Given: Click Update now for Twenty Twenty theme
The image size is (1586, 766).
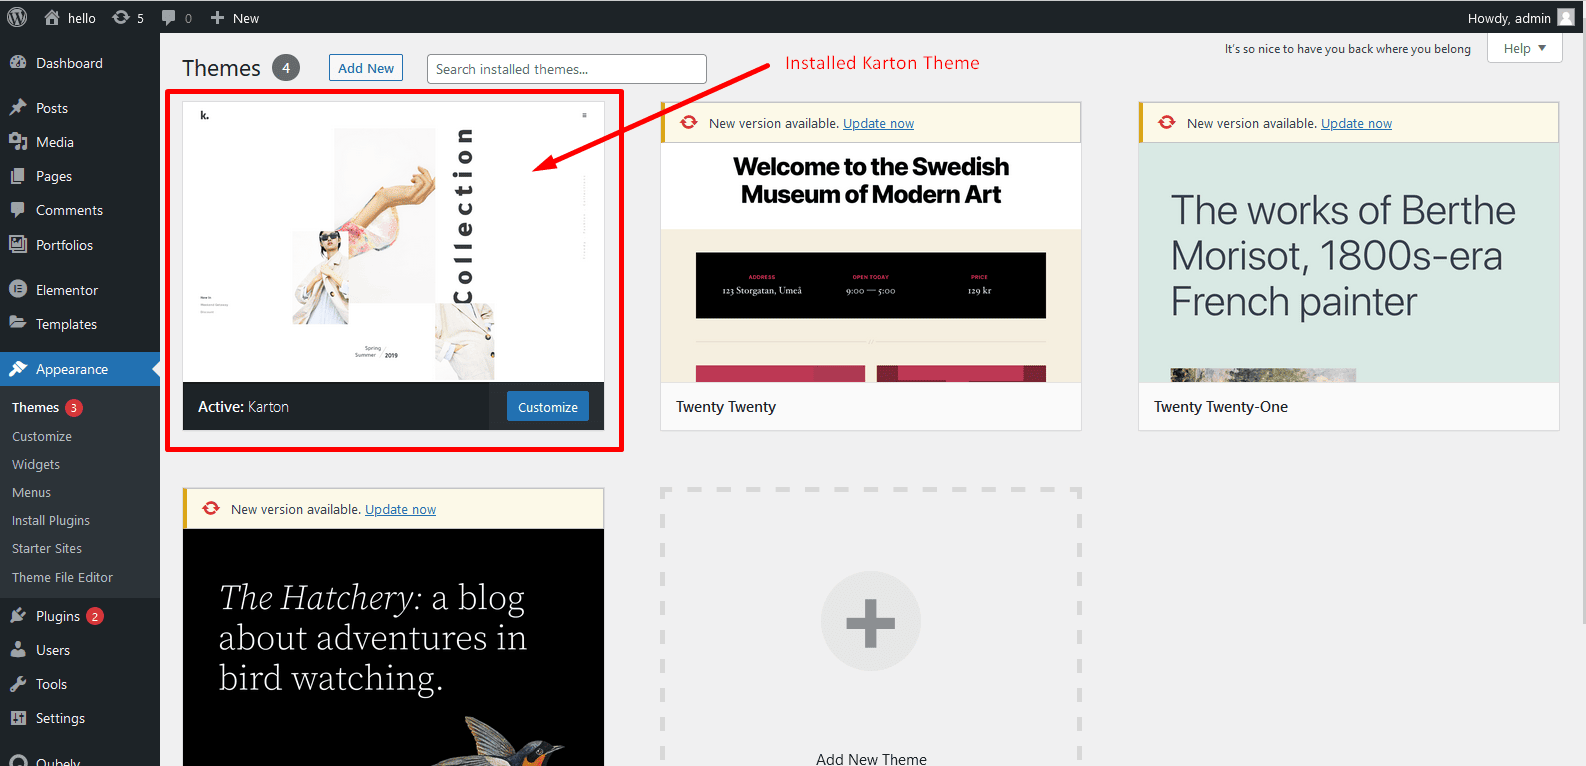Looking at the screenshot, I should pyautogui.click(x=878, y=123).
